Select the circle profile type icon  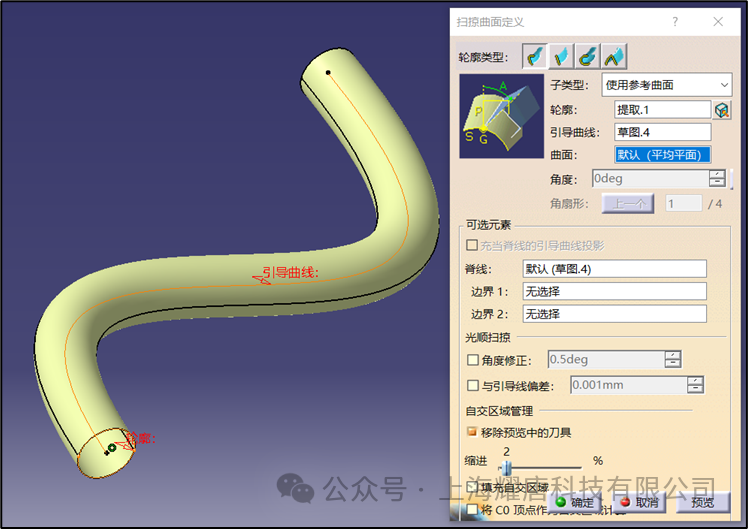(588, 57)
